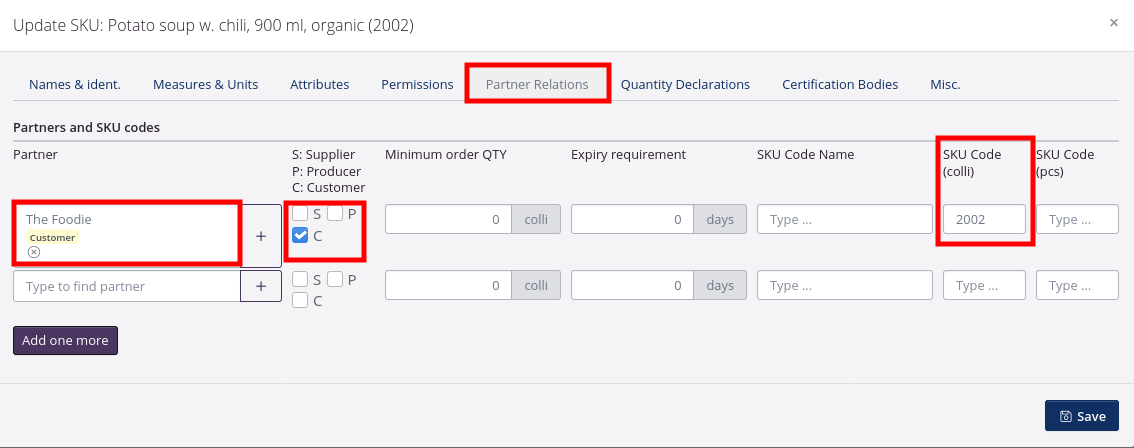Check Producer box in second partner row
The width and height of the screenshot is (1134, 448).
click(x=335, y=280)
